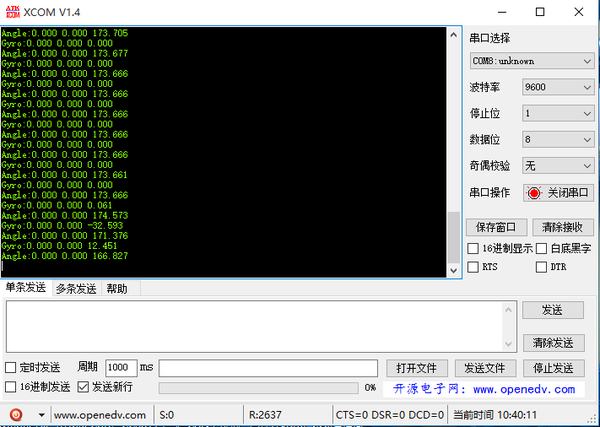600x427 pixels.
Task: Click 清除接收 to clear received data
Action: click(x=562, y=227)
